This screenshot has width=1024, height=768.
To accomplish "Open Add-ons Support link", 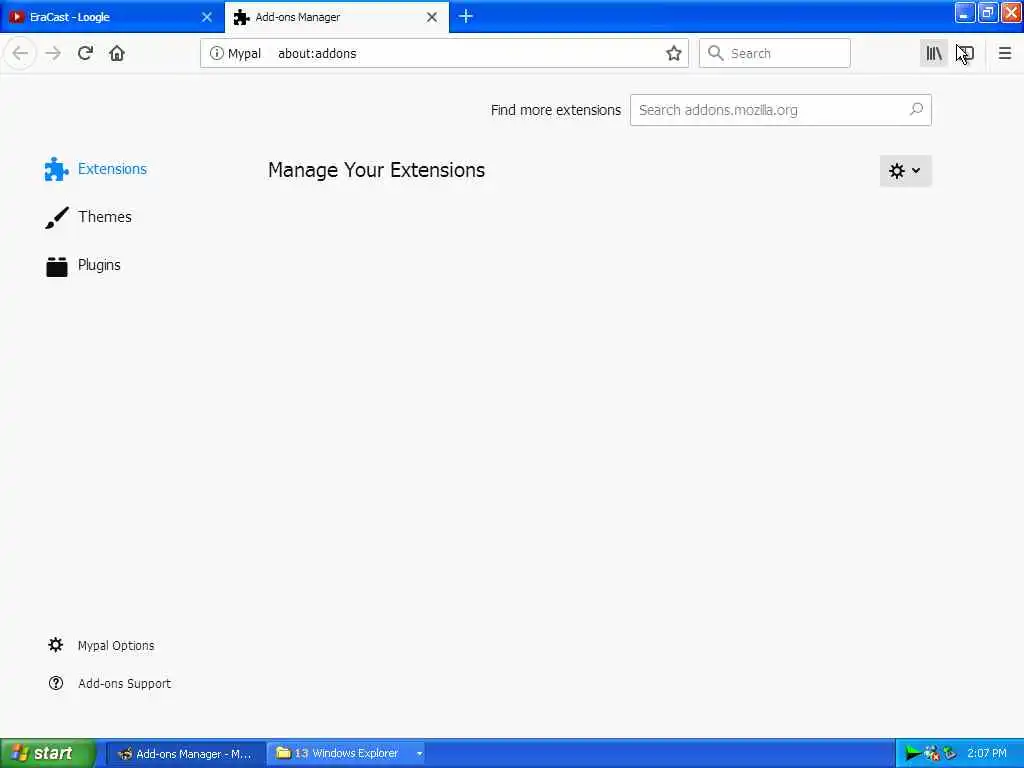I will (109, 683).
